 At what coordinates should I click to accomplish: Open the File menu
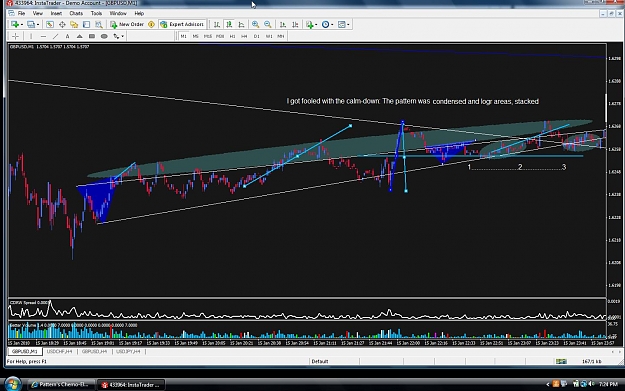click(x=22, y=13)
